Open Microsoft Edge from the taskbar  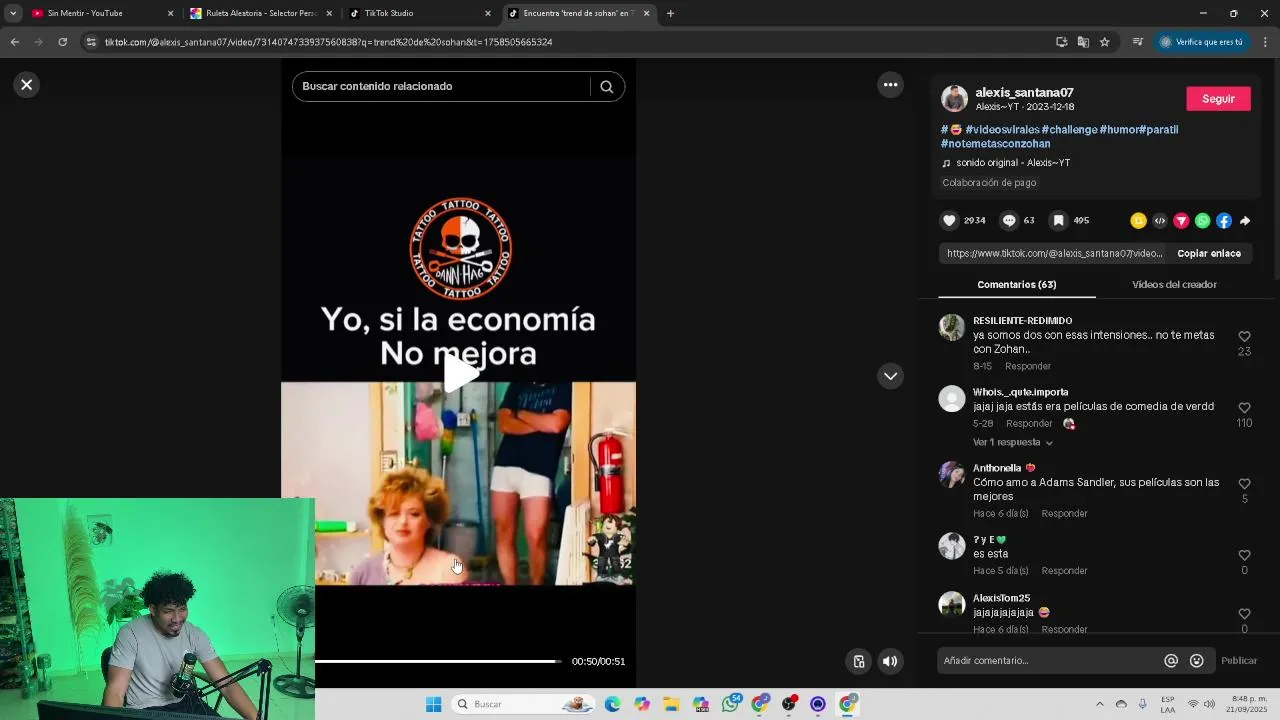pos(612,704)
